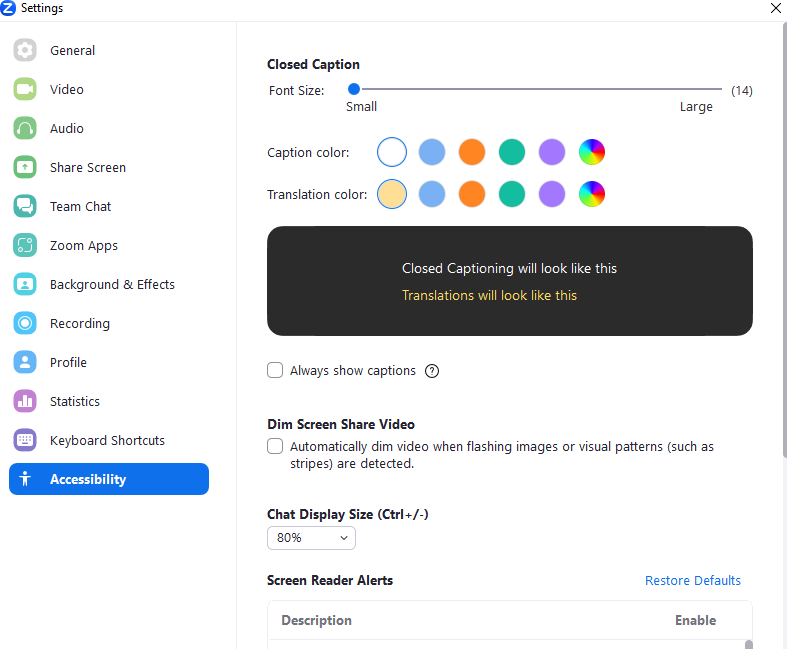The image size is (787, 649).
Task: Open Team Chat bubble icon
Action: click(x=25, y=206)
